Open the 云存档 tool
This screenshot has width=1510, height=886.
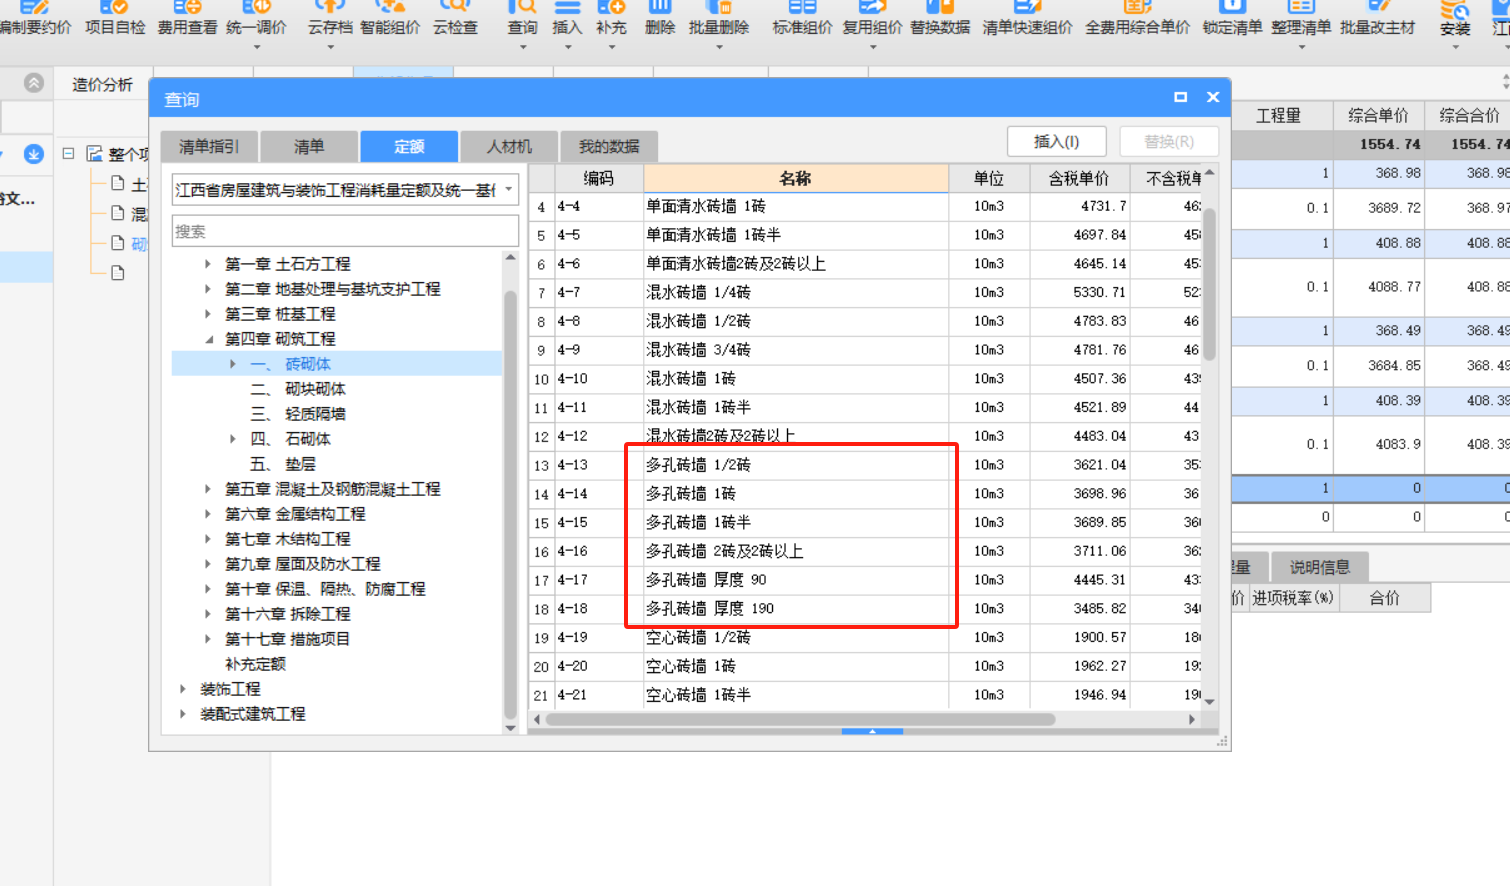pyautogui.click(x=330, y=20)
